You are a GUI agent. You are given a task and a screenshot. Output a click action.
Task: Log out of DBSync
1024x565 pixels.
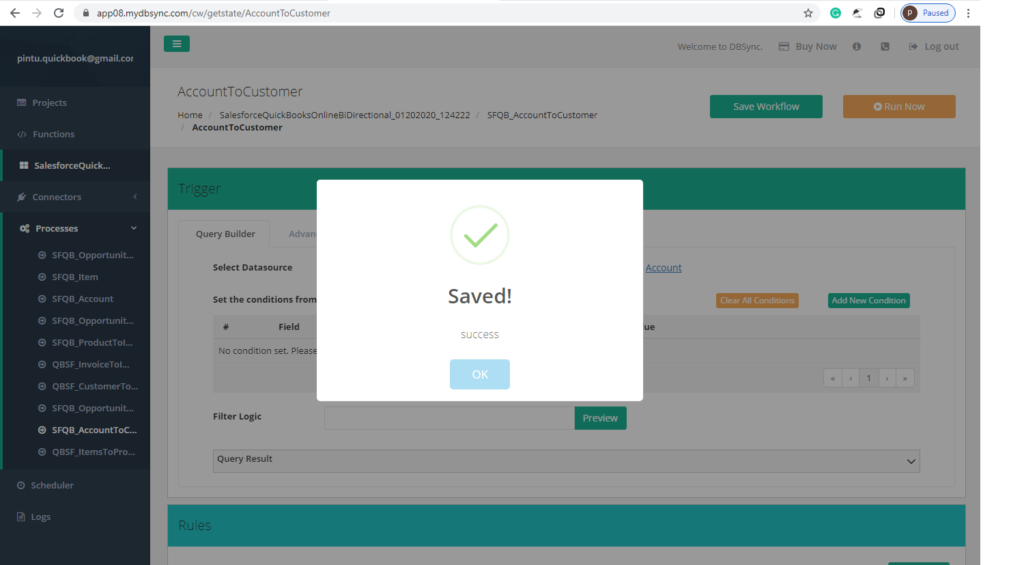tap(934, 46)
